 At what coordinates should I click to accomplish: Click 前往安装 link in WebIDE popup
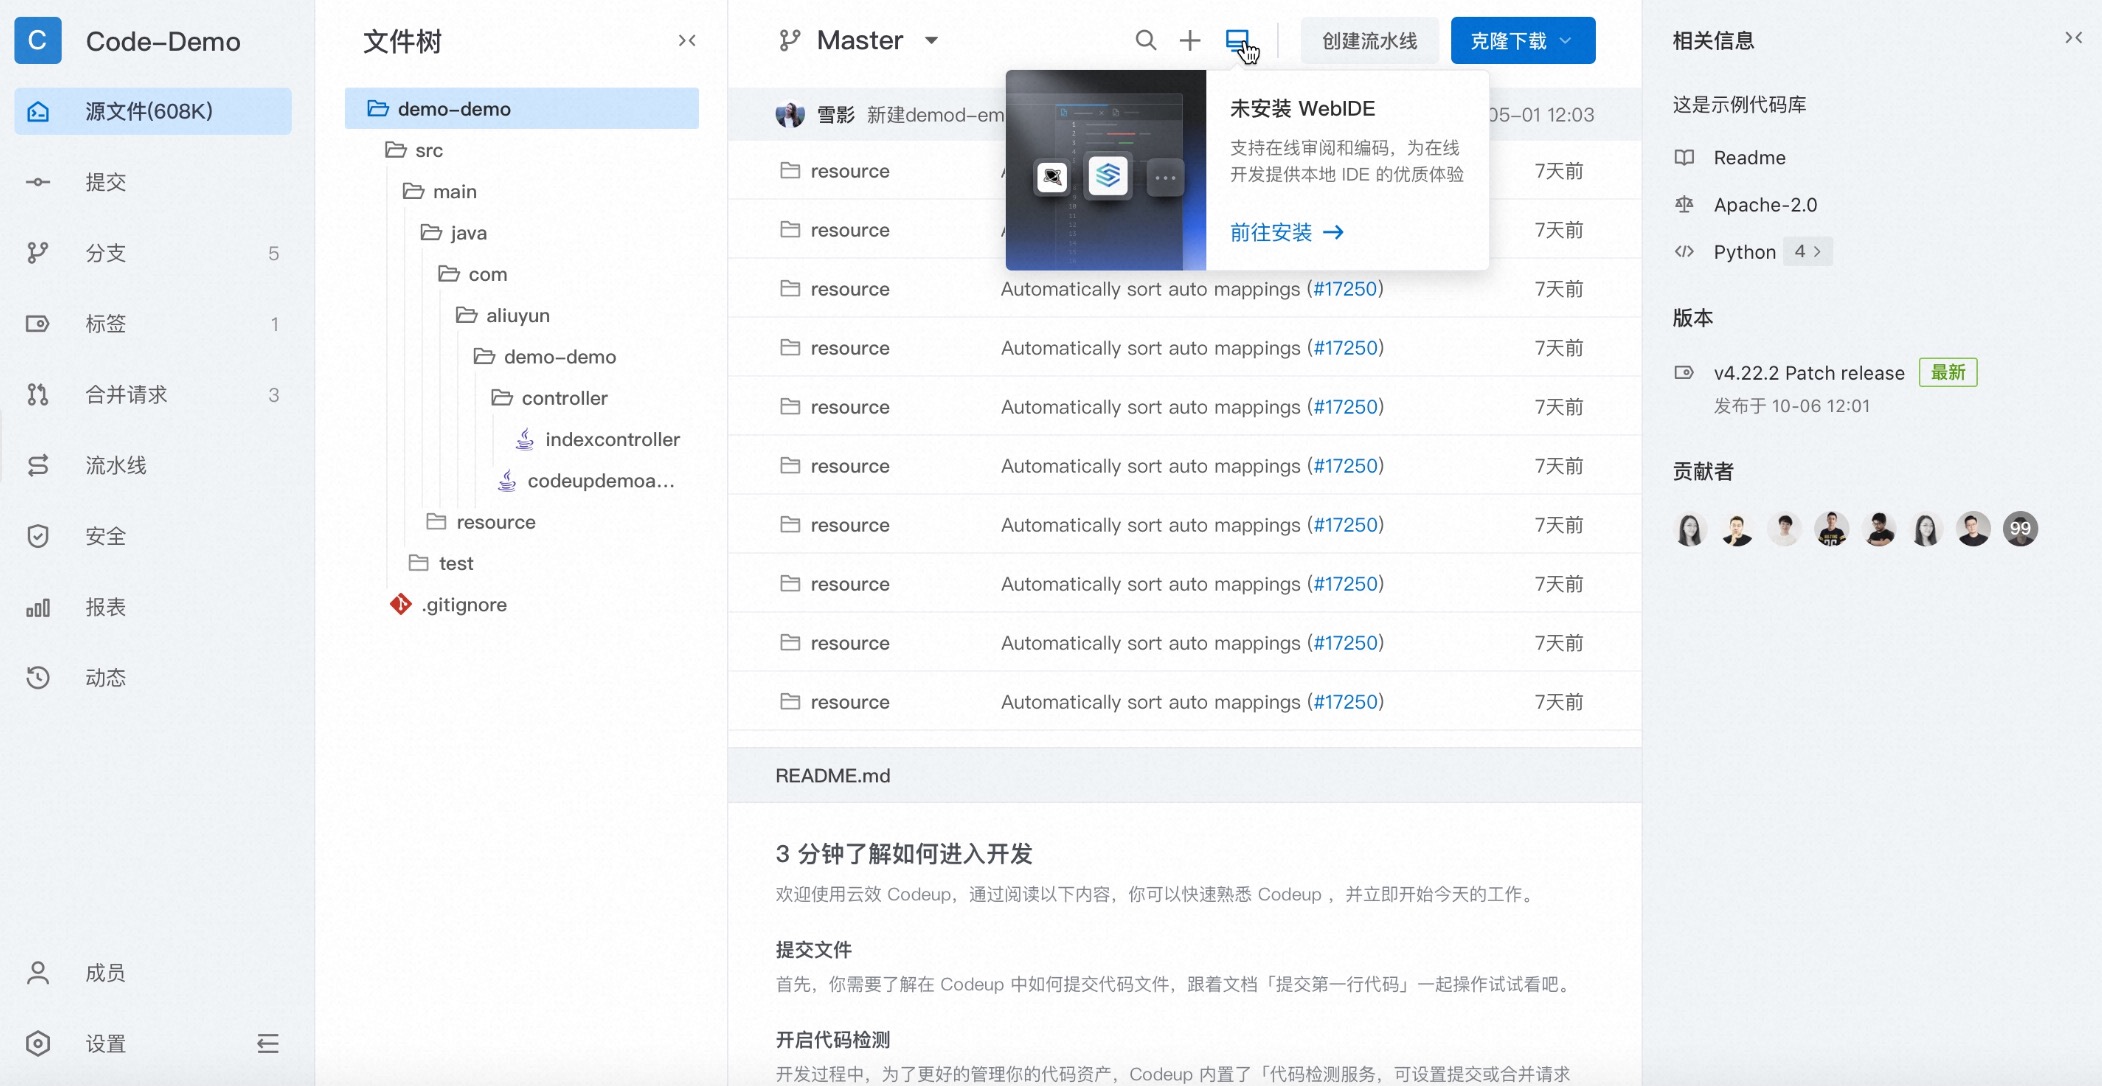coord(1287,233)
